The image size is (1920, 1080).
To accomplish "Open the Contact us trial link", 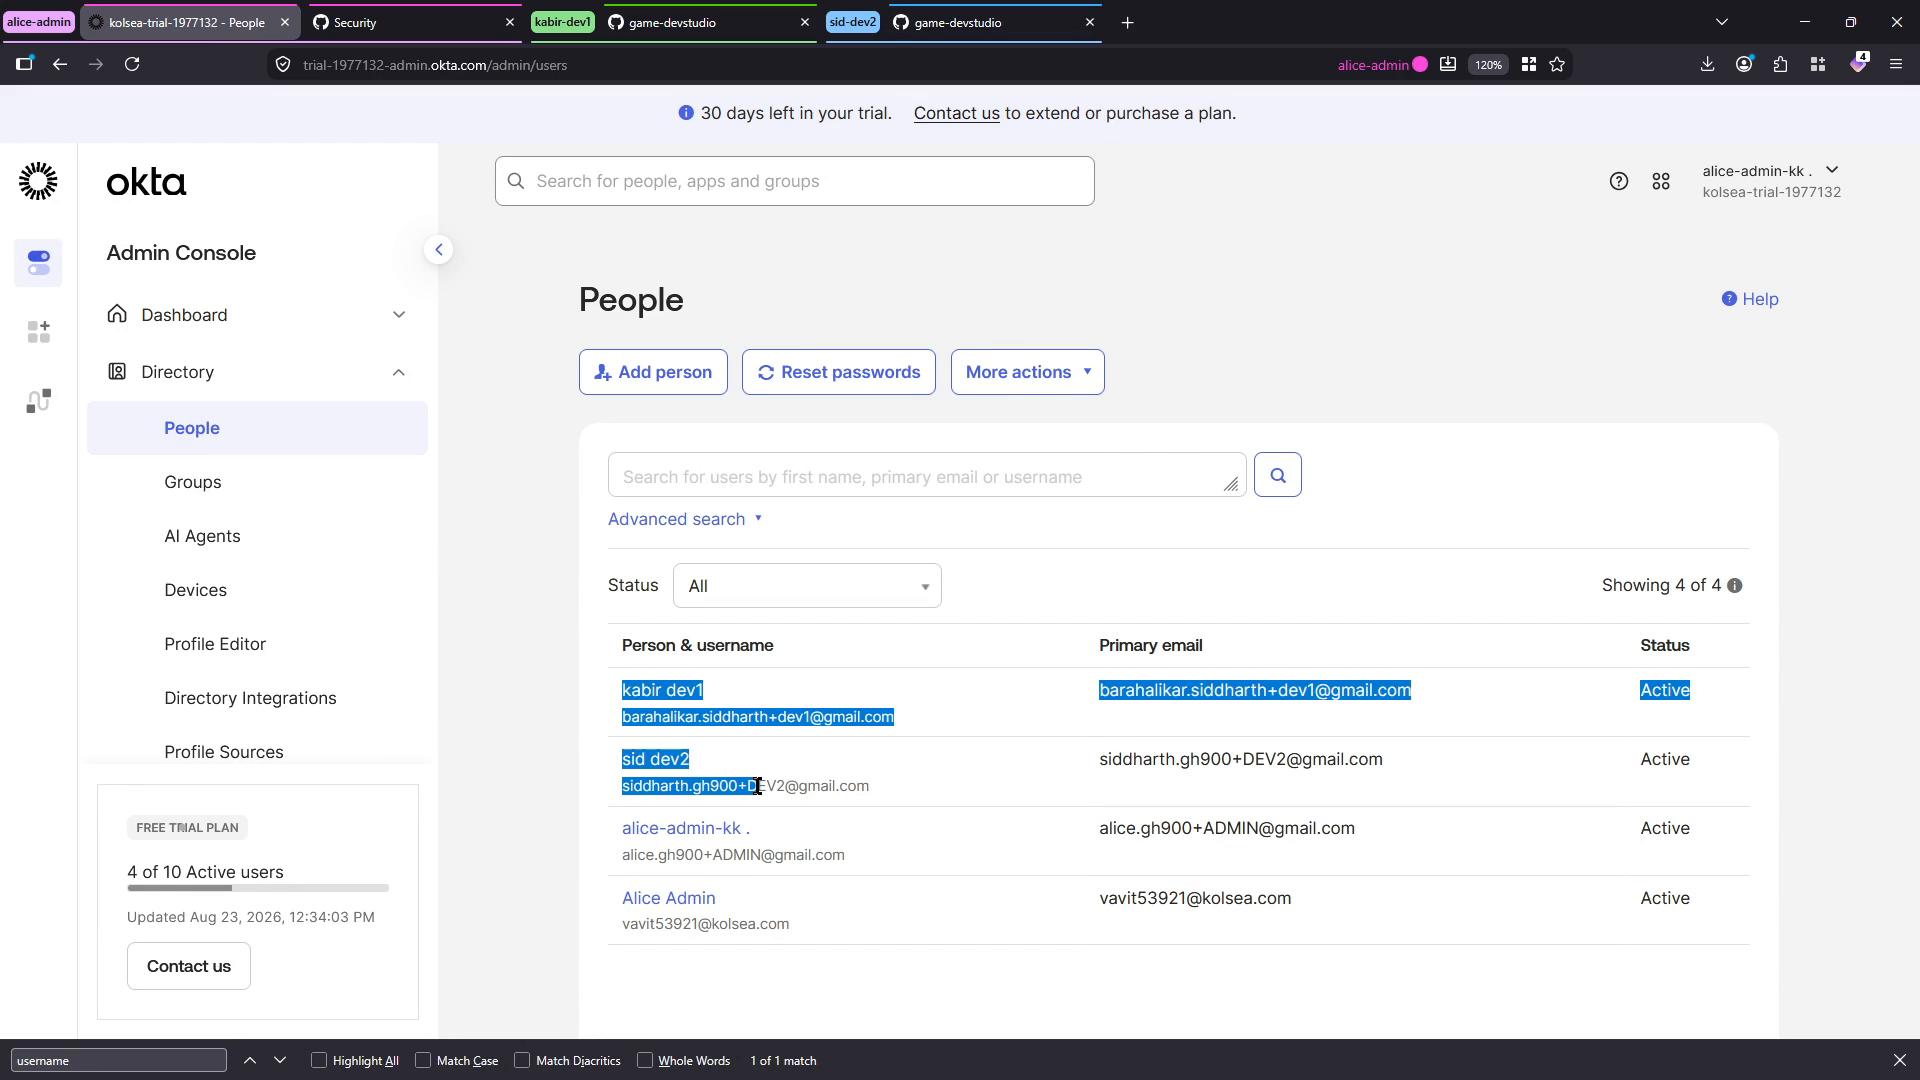I will [956, 113].
